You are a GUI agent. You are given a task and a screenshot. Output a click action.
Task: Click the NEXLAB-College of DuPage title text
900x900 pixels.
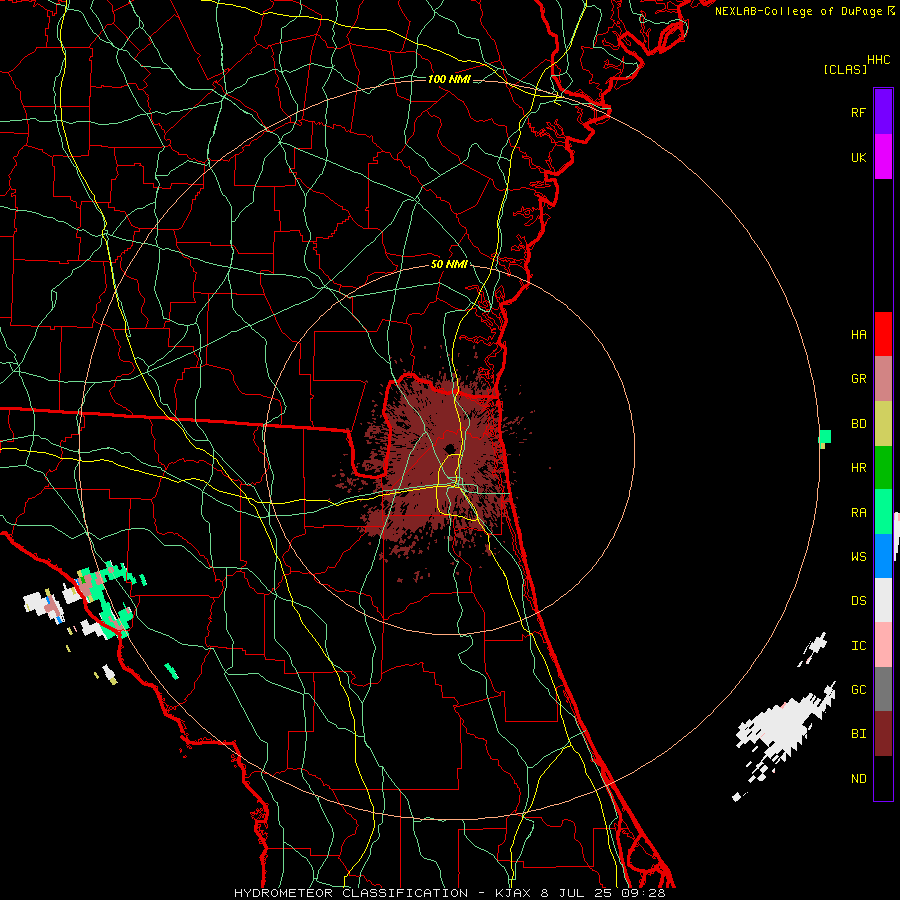tap(798, 11)
